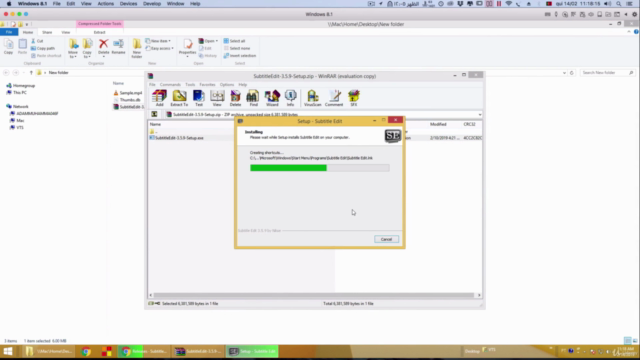The image size is (640, 360).
Task: Select the WinRAR Test icon
Action: [199, 98]
